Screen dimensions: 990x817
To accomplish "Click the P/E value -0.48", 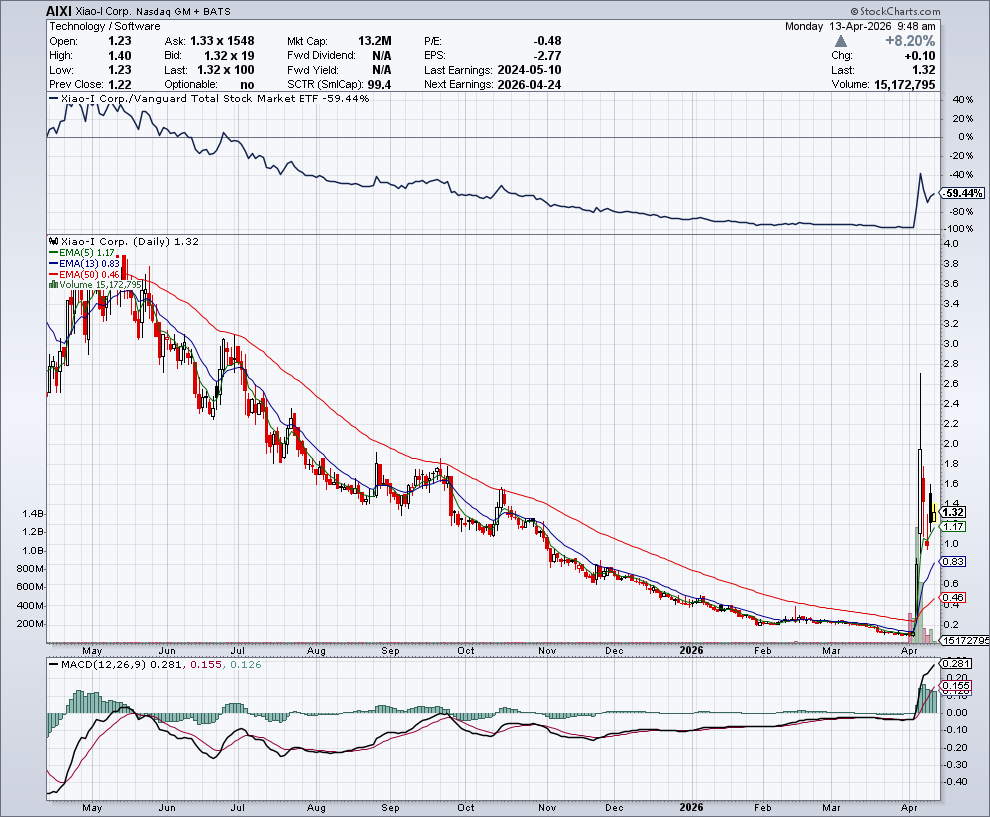I will 547,41.
